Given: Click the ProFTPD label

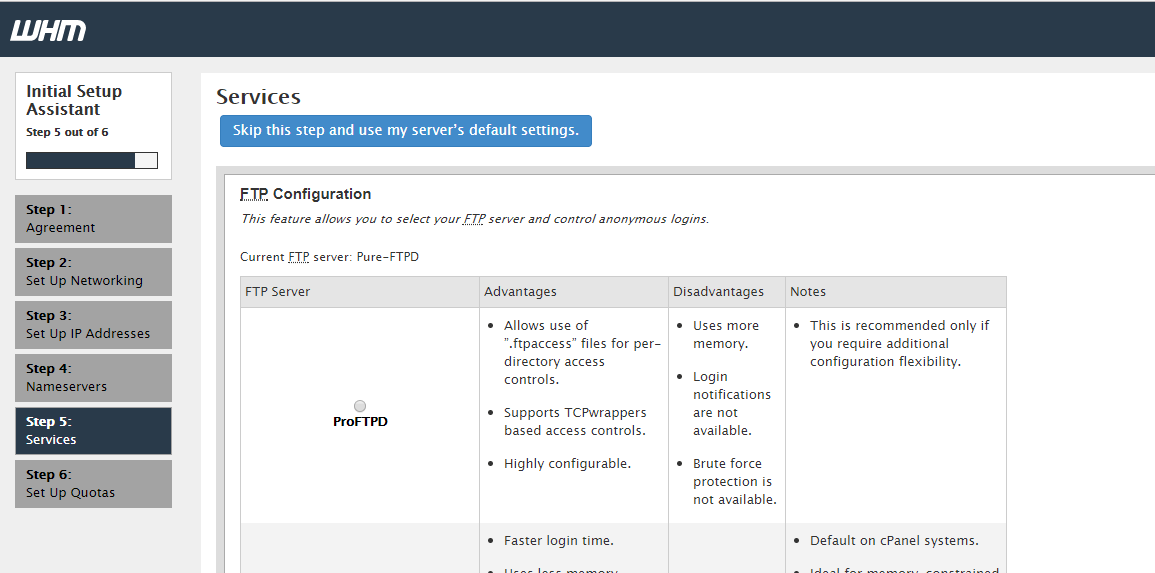Looking at the screenshot, I should pyautogui.click(x=360, y=422).
